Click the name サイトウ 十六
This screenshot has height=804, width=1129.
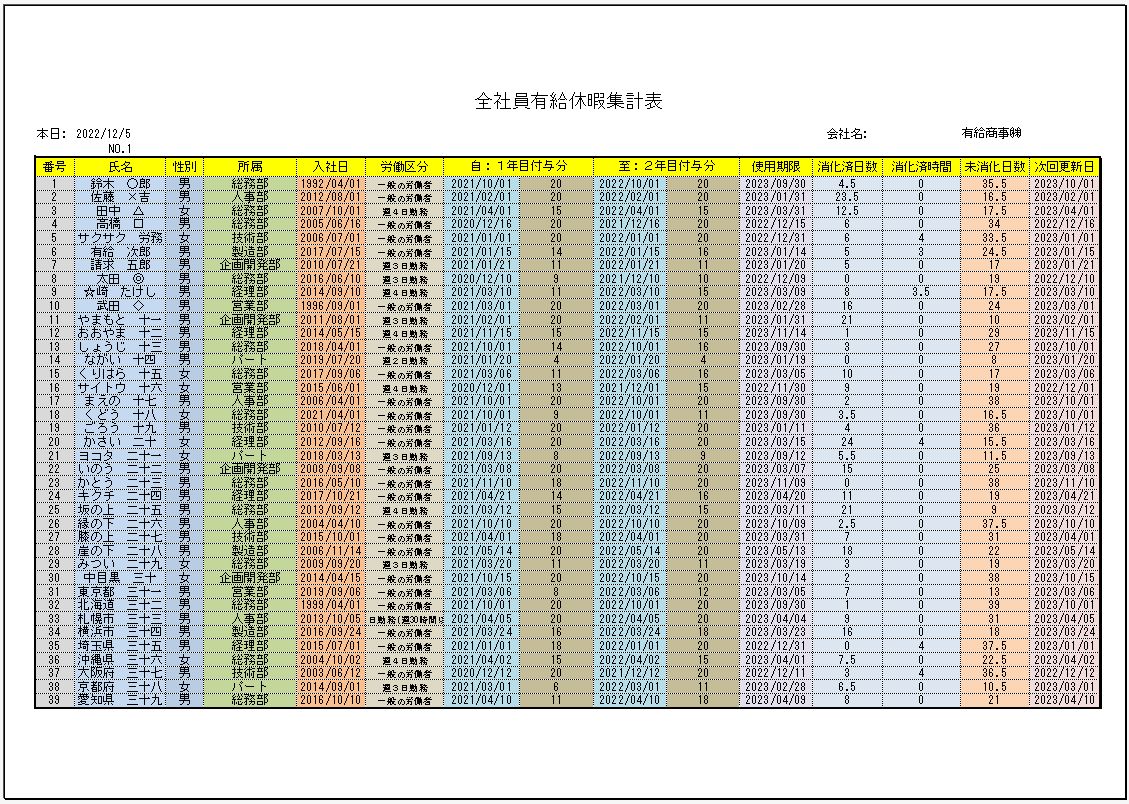pos(120,387)
